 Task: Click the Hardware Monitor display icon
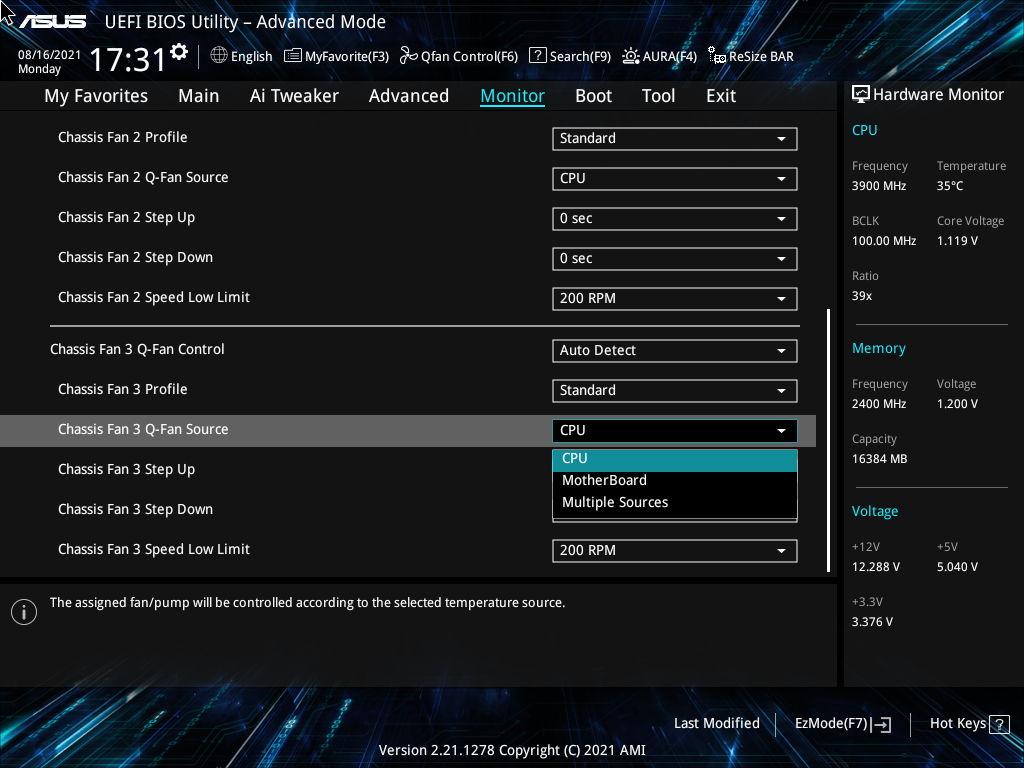click(x=861, y=95)
